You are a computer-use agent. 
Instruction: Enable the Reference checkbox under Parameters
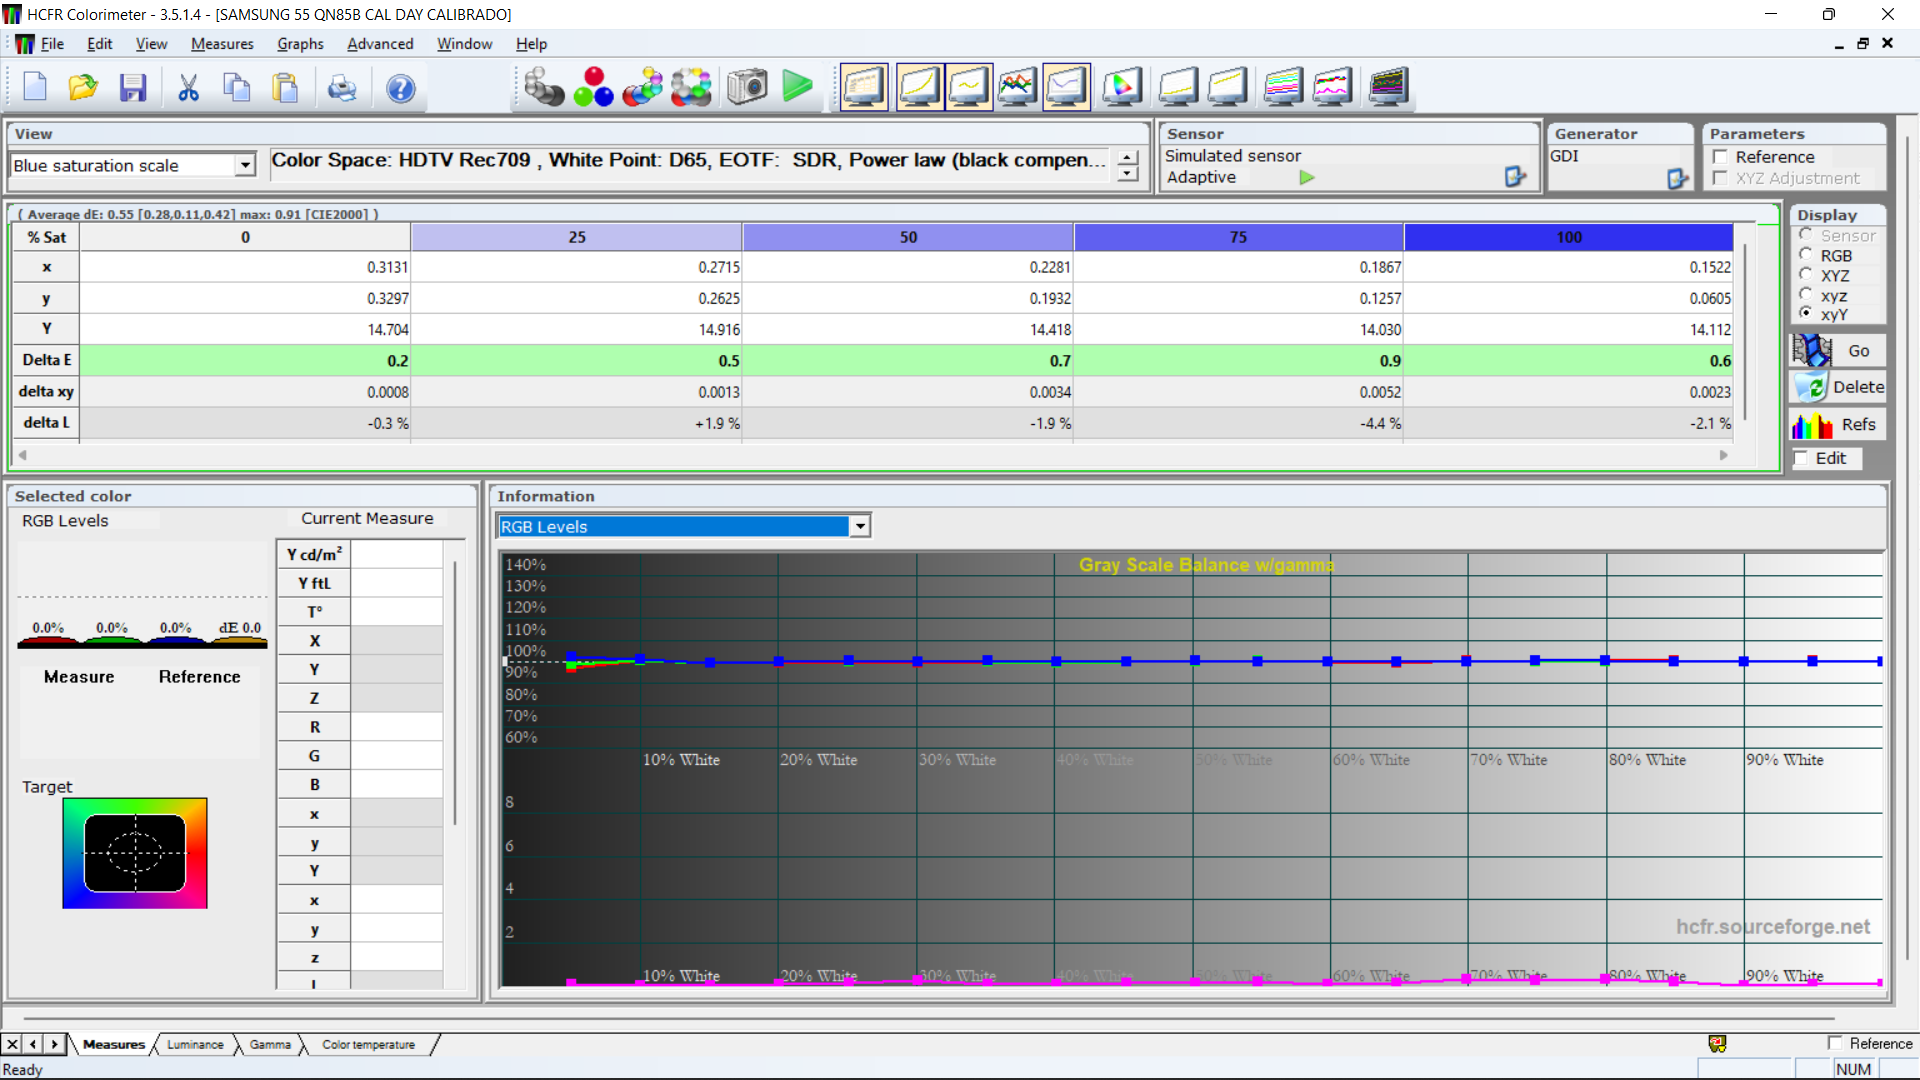(1720, 157)
